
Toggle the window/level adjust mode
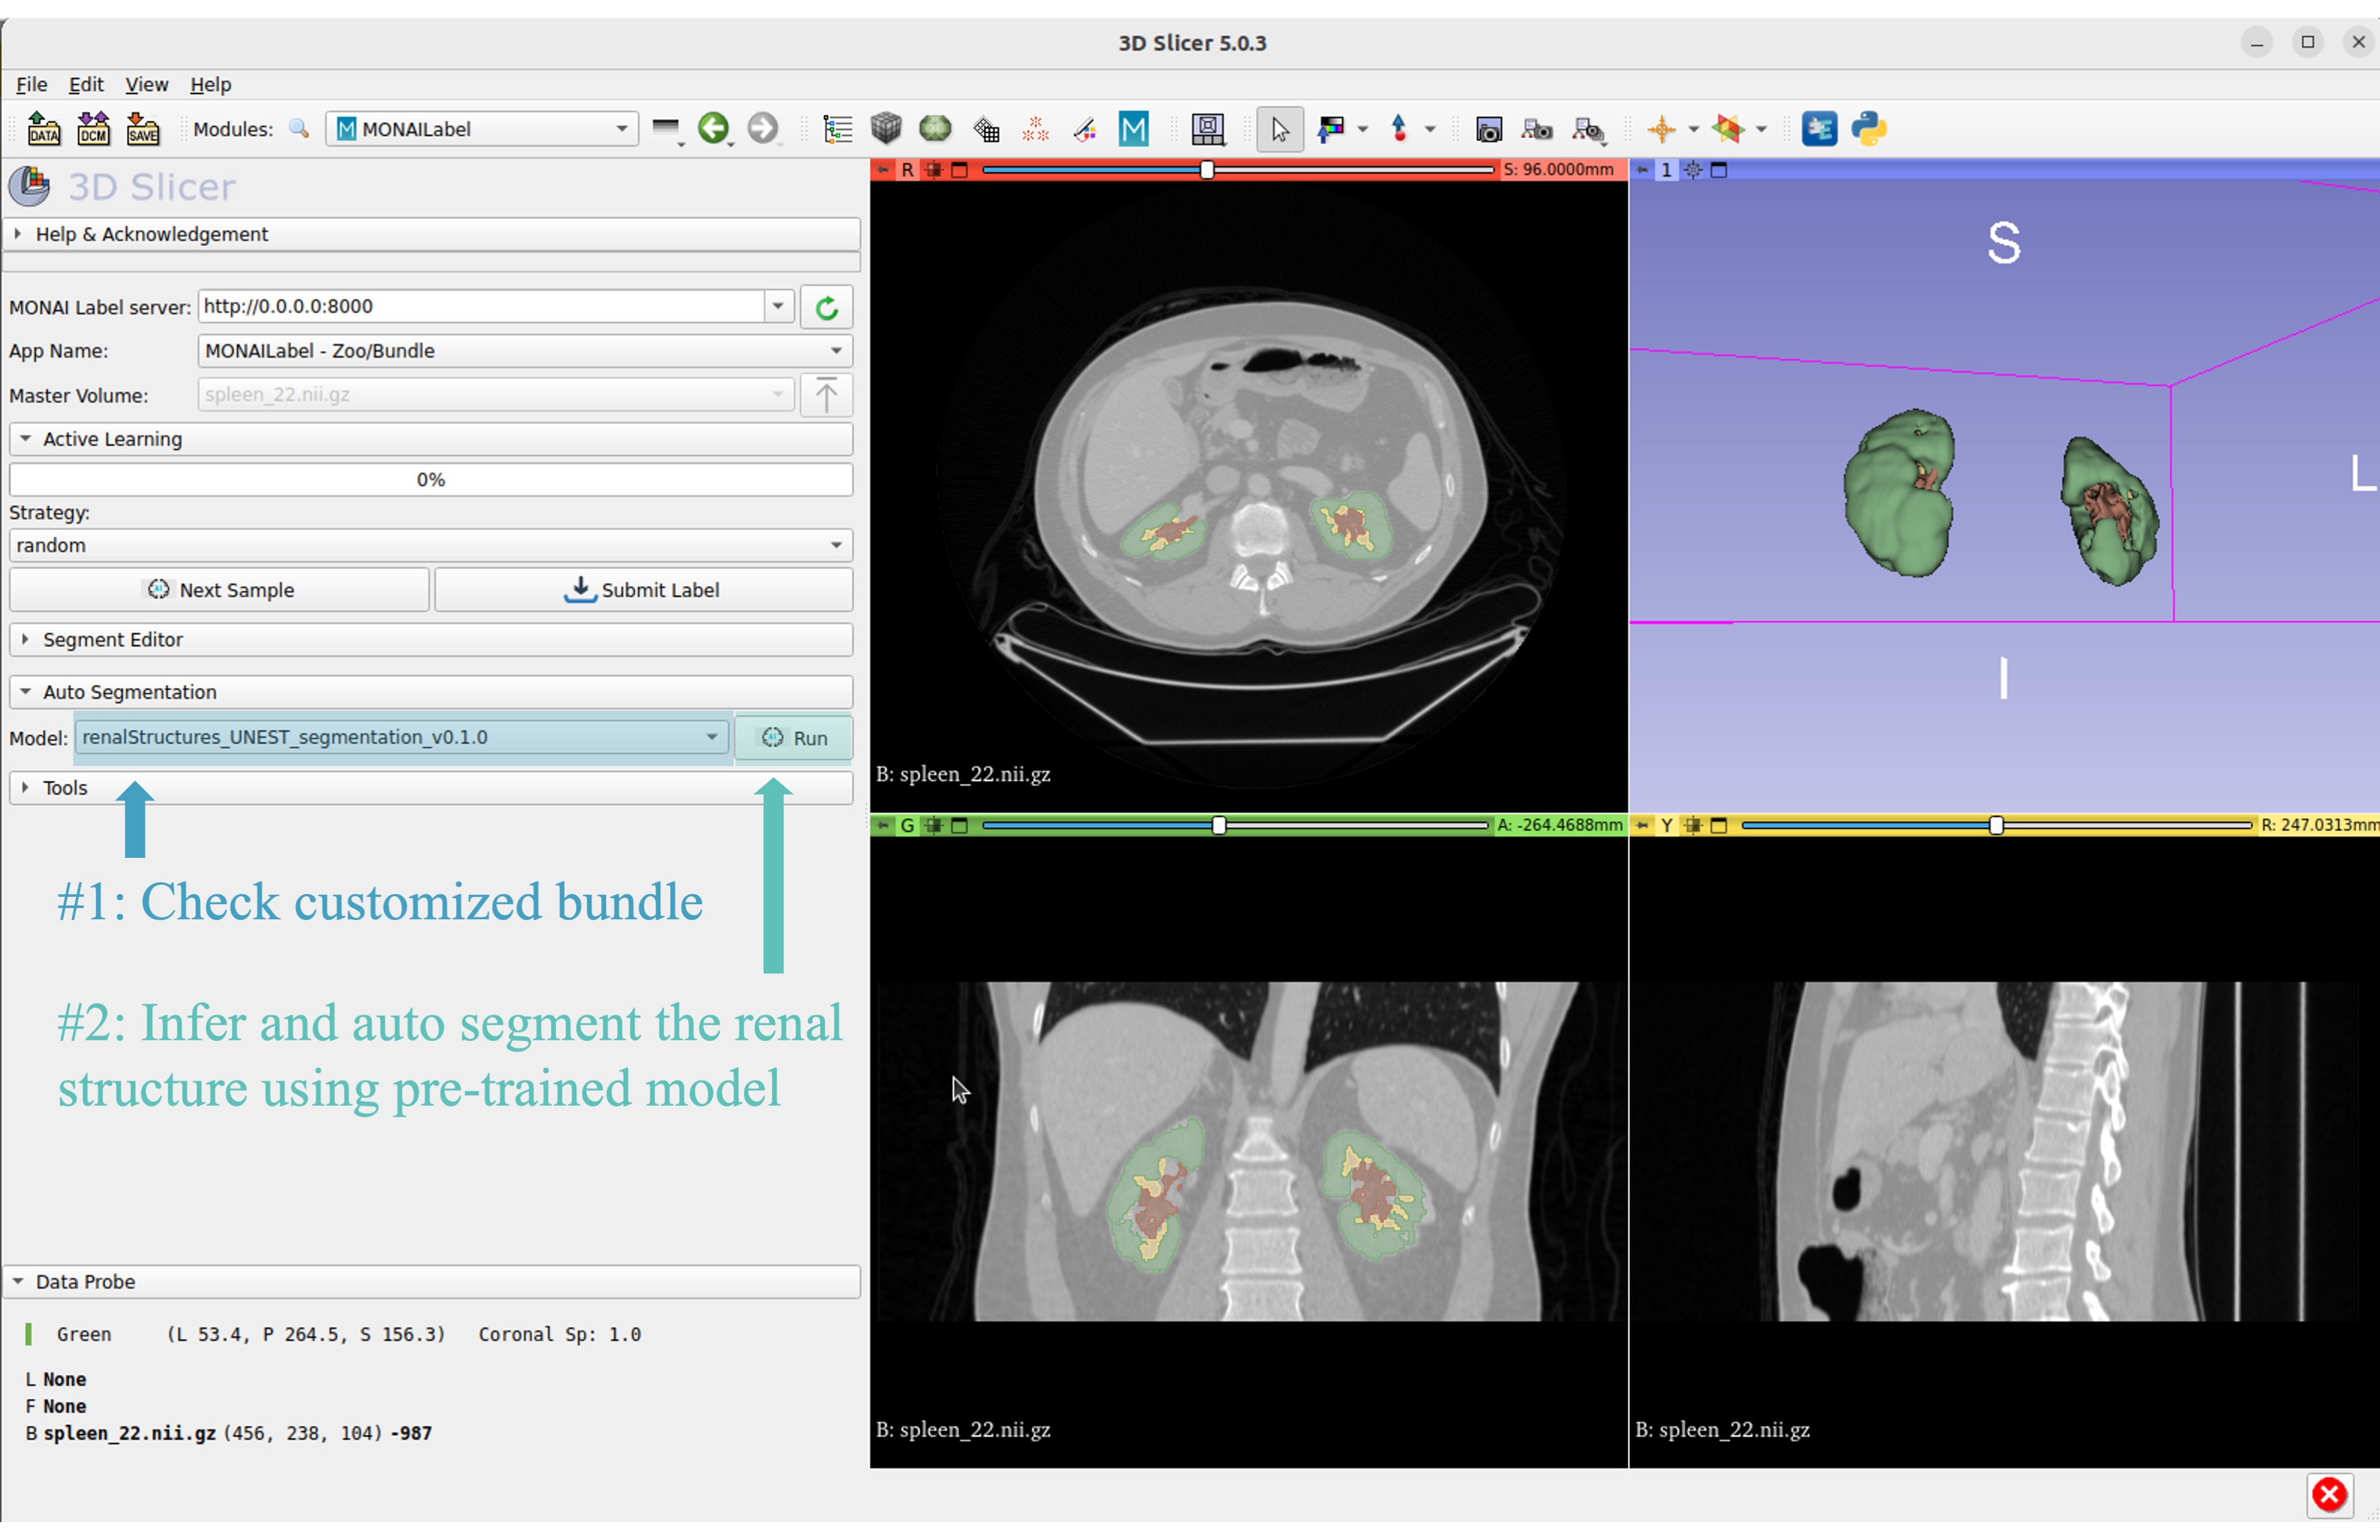(1332, 129)
